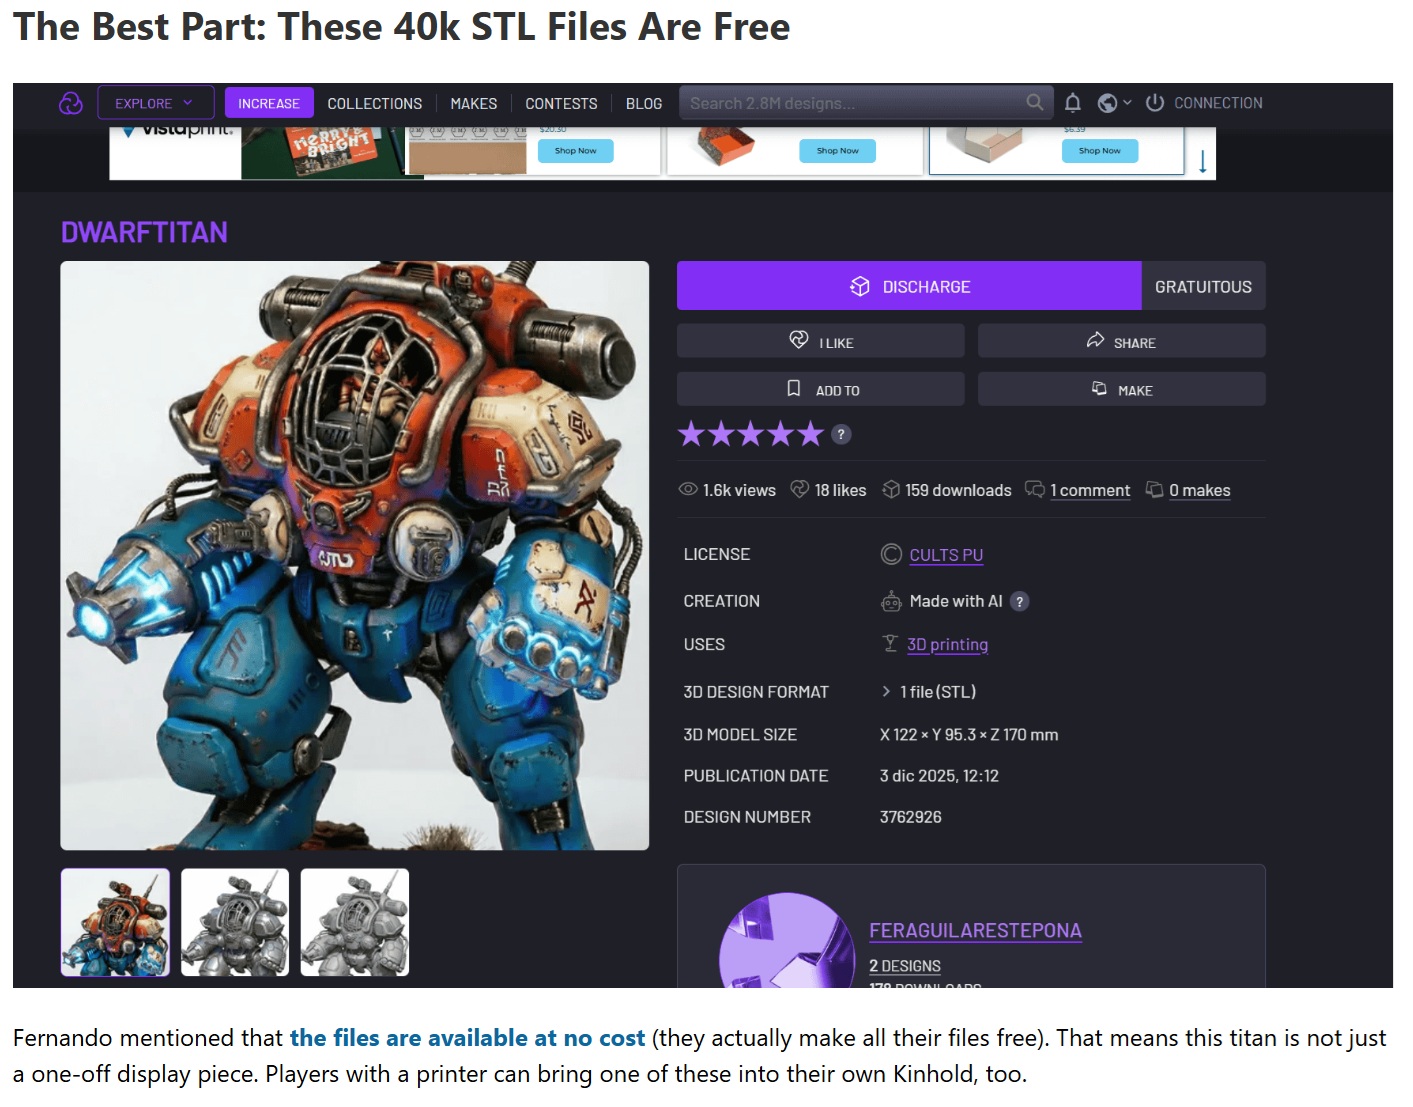Viewport: 1413px width, 1107px height.
Task: Click the CONNECTION login link
Action: 1218,103
